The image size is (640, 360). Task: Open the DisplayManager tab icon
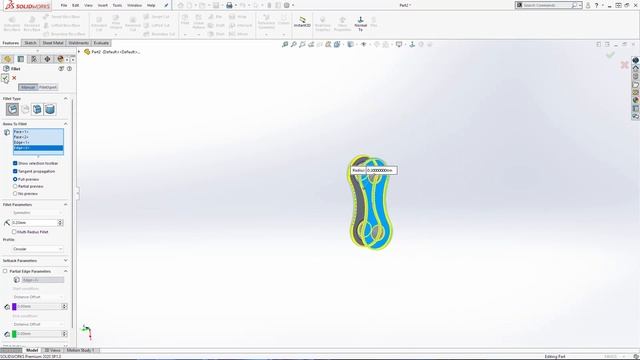tap(60, 59)
